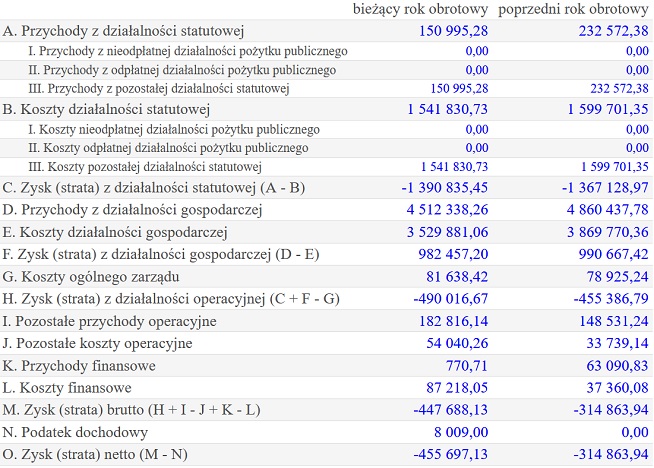This screenshot has width=654, height=468.
Task: Click label 'H. Zysk (strata) z działalności operacyjnej'
Action: [x=133, y=299]
